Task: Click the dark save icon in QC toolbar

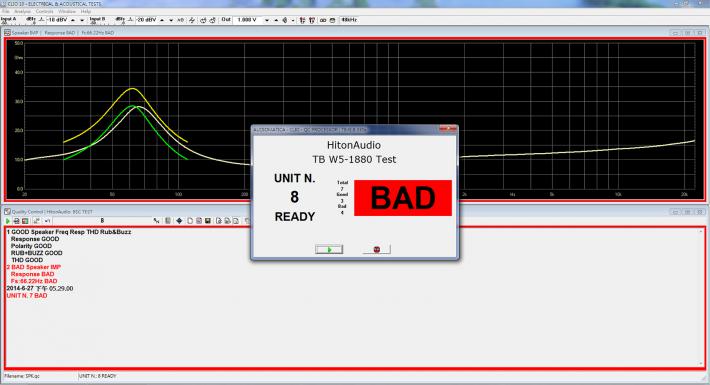Action: (x=207, y=221)
